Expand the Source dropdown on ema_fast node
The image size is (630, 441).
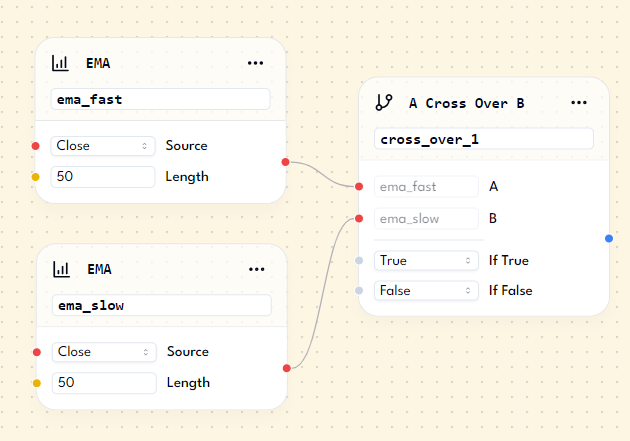pyautogui.click(x=103, y=146)
